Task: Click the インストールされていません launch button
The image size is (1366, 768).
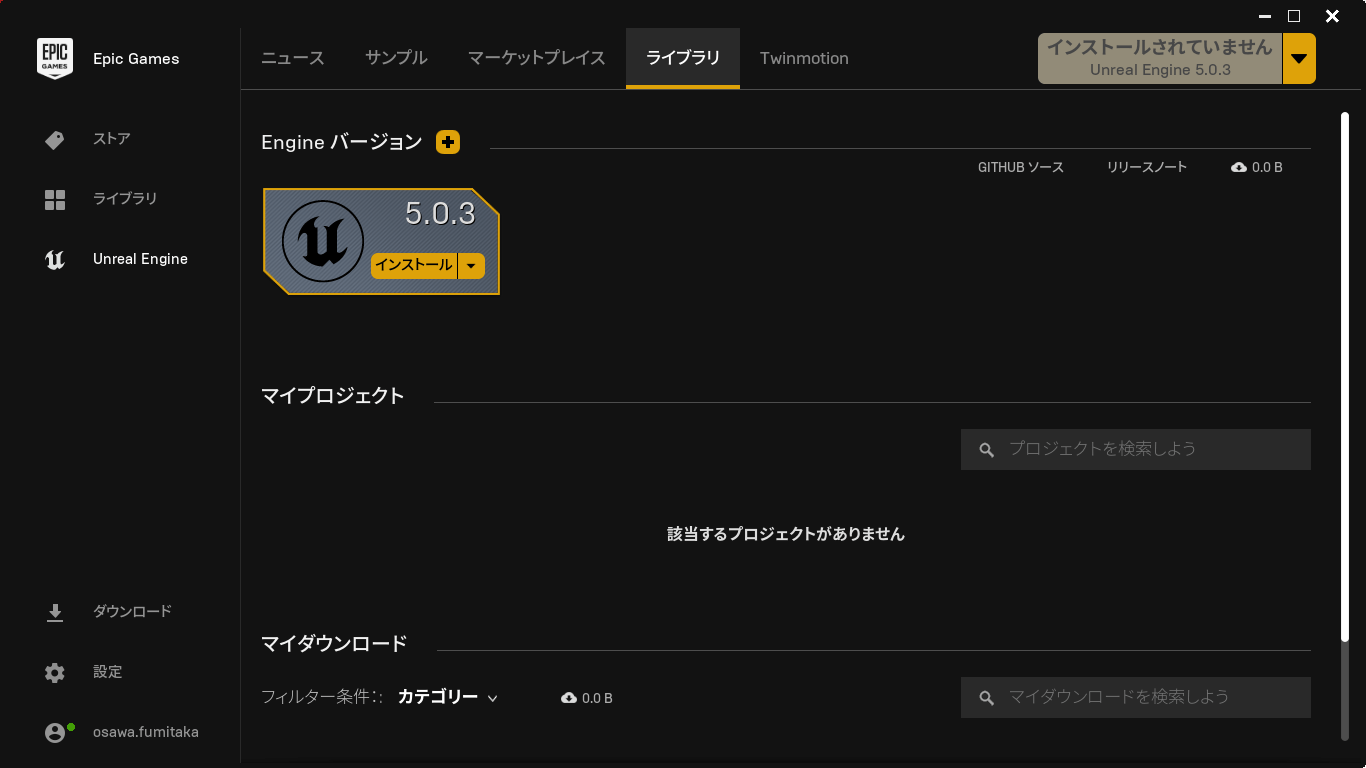Action: 1160,59
